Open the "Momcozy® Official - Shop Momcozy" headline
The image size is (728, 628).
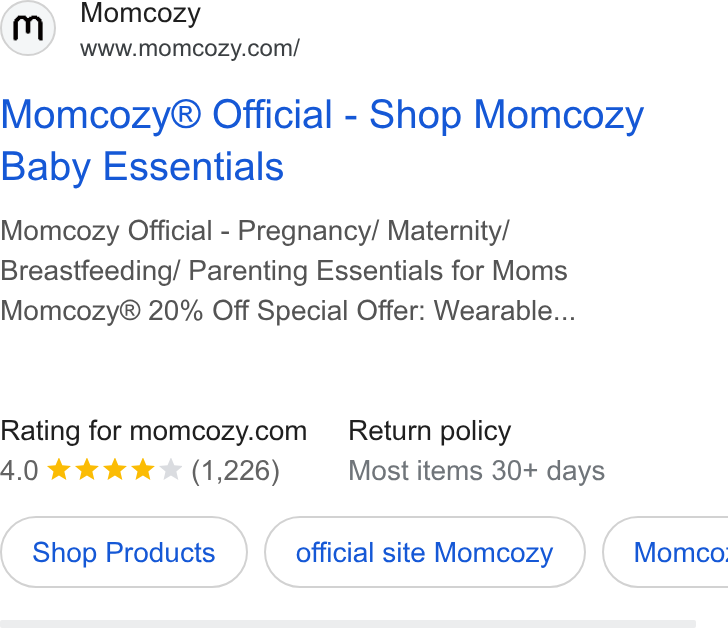click(322, 115)
